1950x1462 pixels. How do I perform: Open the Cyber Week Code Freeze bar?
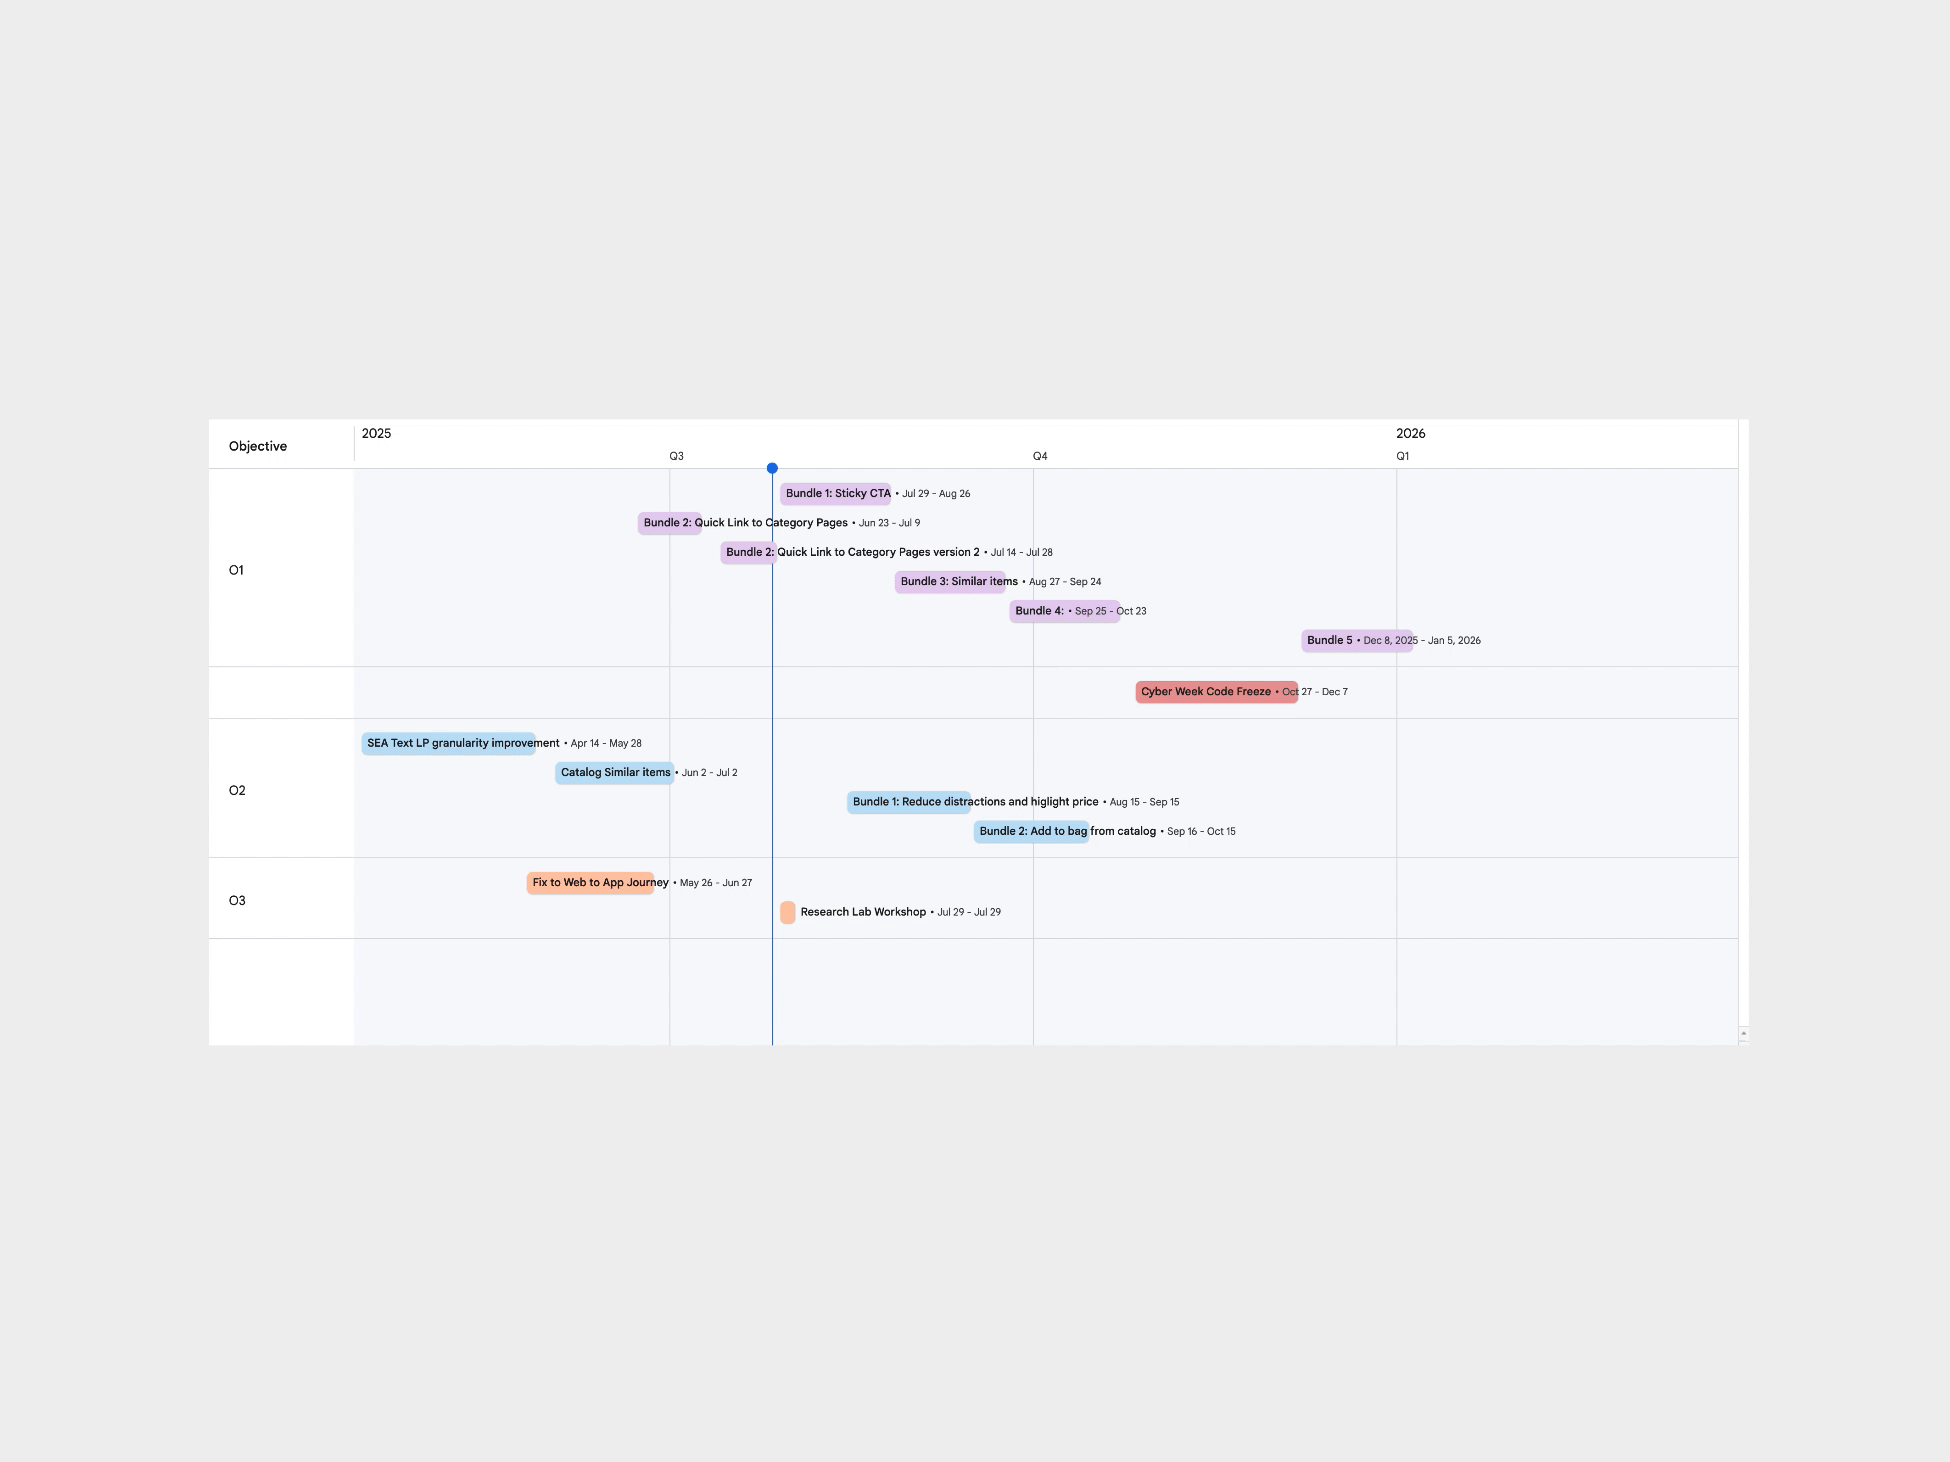(1216, 692)
